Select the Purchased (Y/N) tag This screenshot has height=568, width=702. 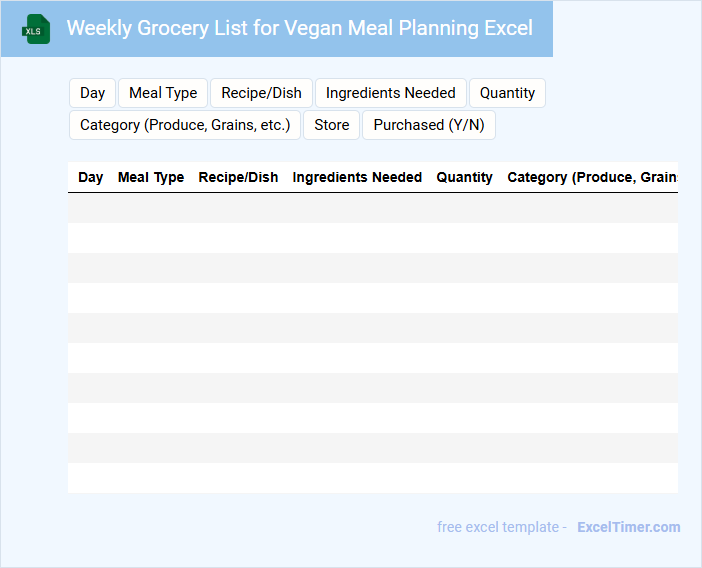[429, 125]
